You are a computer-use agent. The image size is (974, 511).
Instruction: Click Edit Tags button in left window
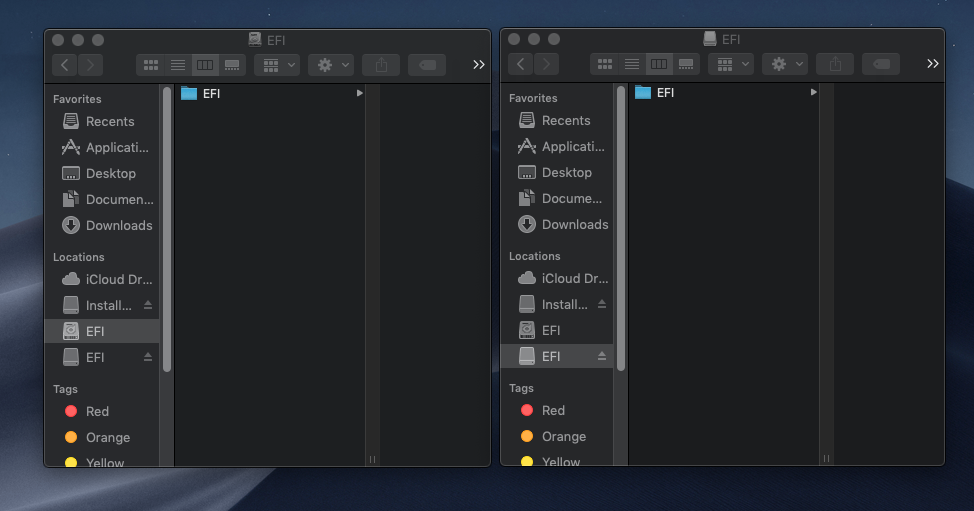tap(427, 65)
